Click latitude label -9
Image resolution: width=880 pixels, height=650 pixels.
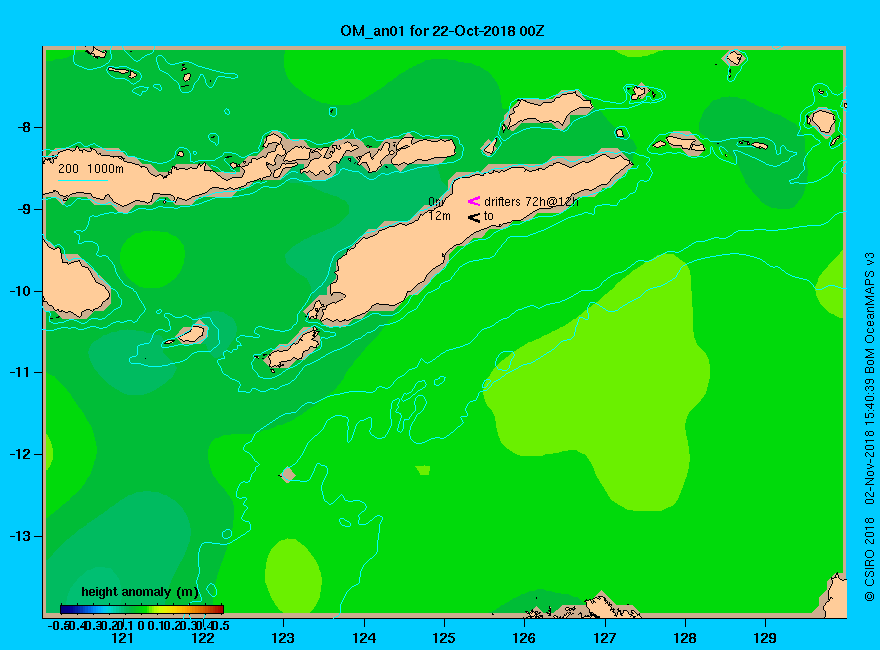point(24,209)
